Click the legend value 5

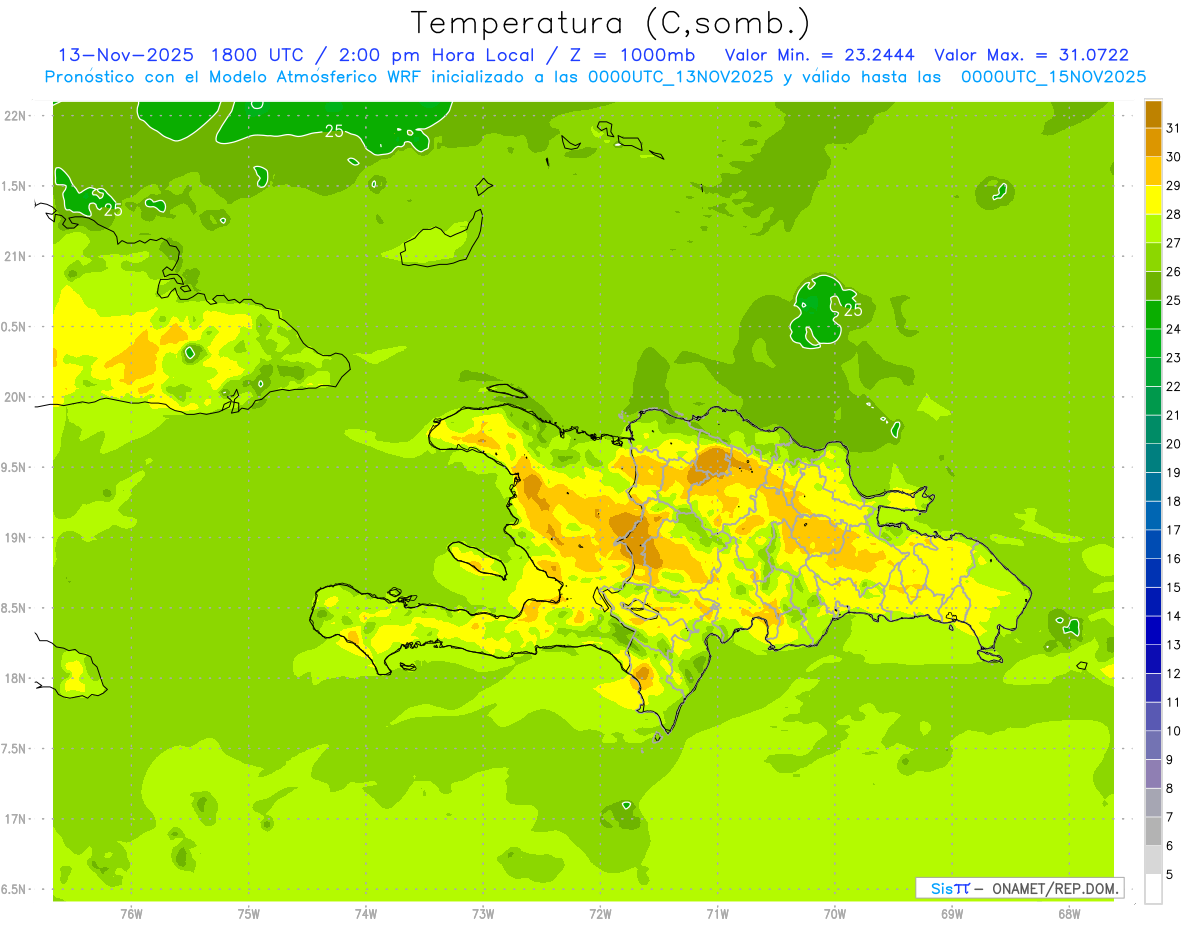coord(1170,875)
